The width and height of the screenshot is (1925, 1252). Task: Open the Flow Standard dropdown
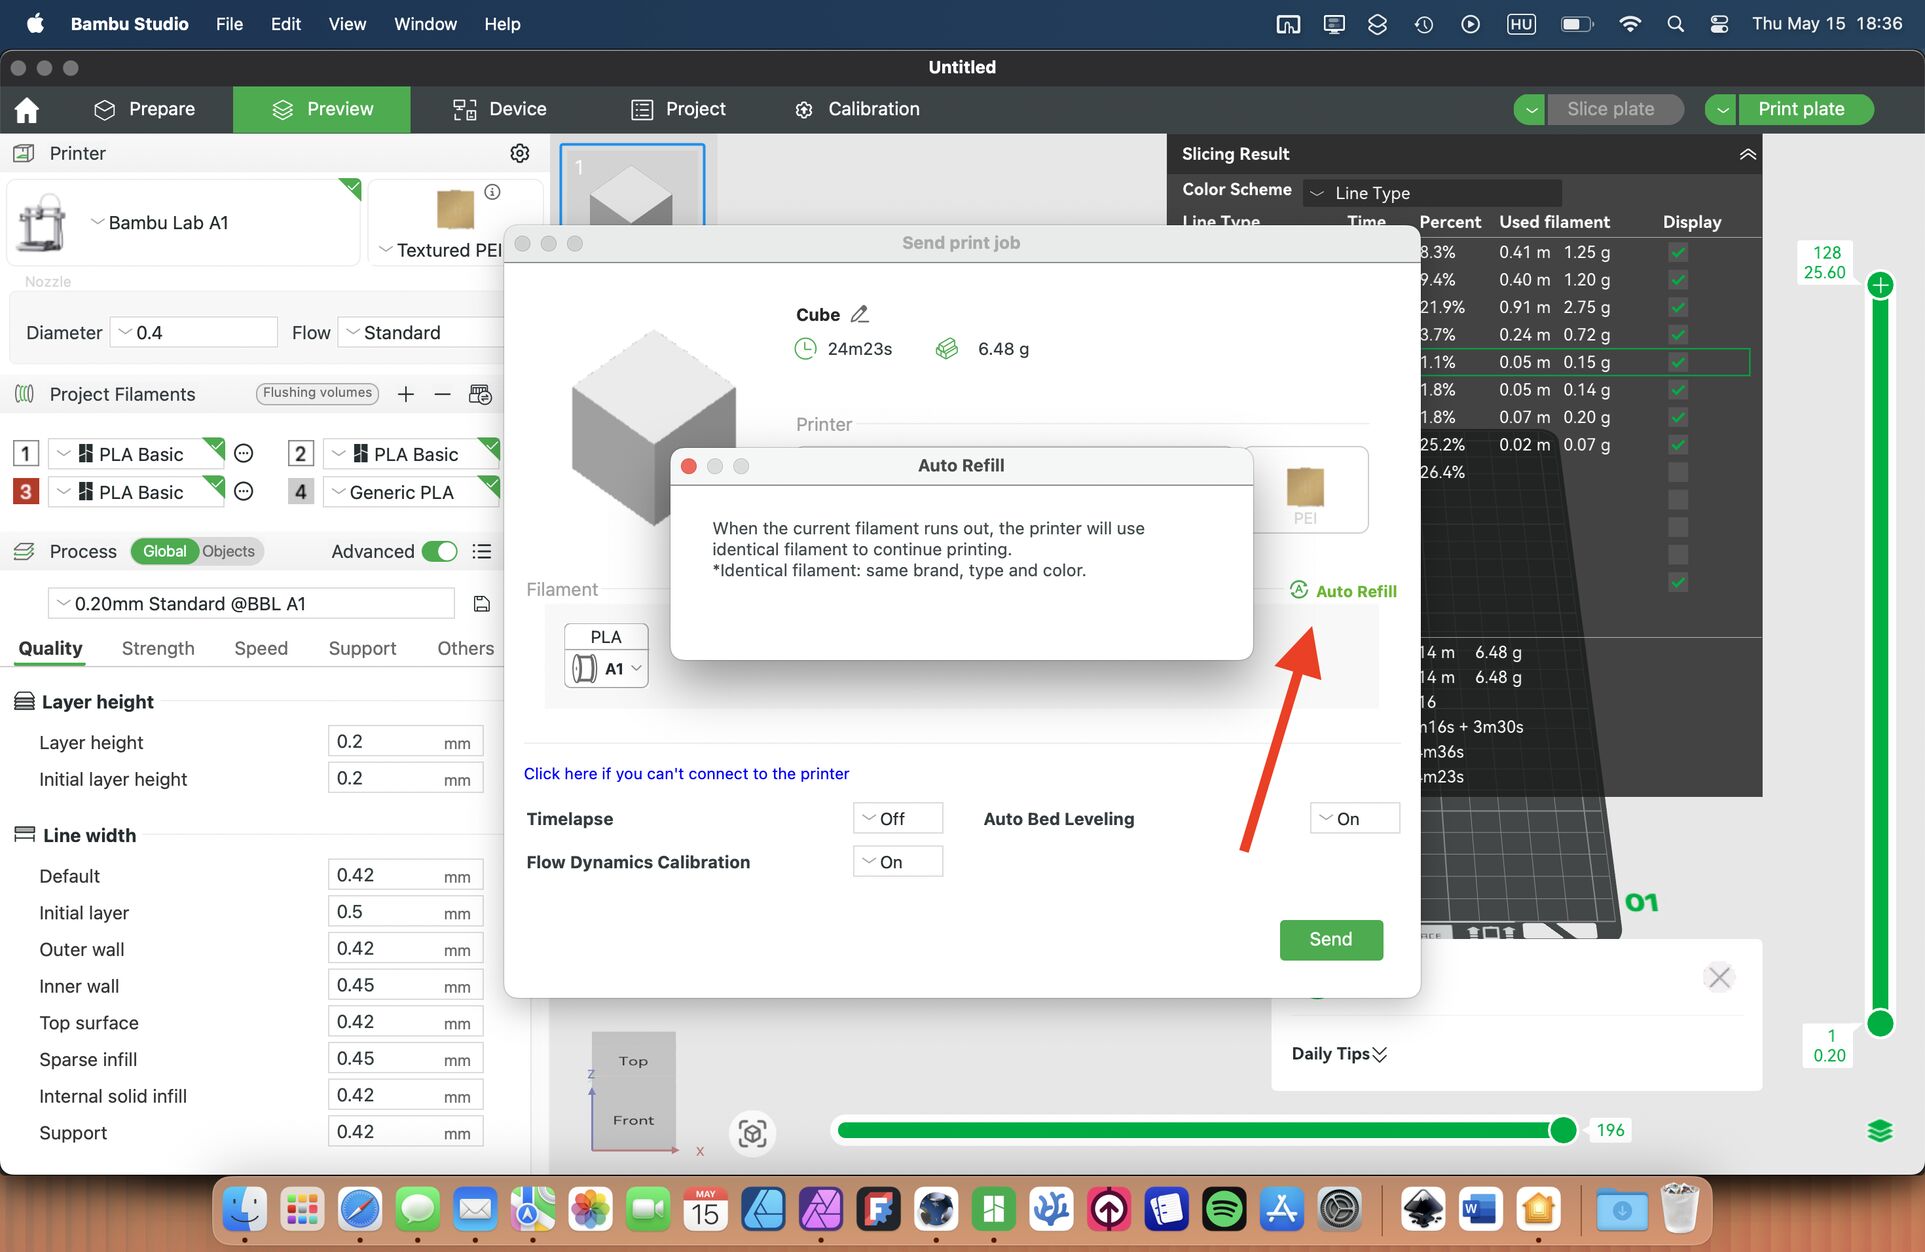420,332
